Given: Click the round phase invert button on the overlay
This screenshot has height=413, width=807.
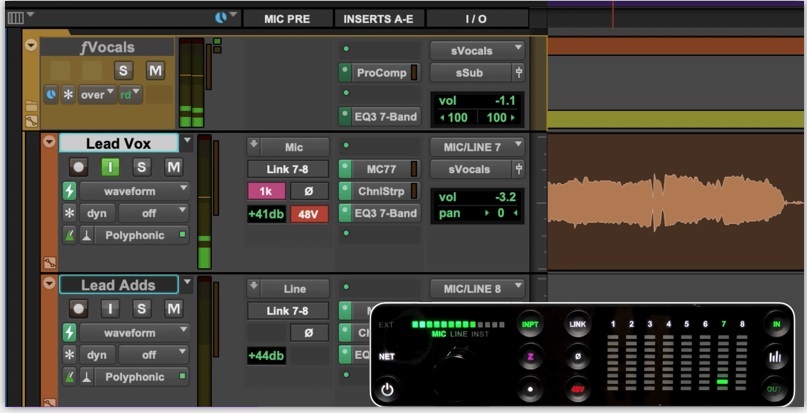Looking at the screenshot, I should coord(577,357).
